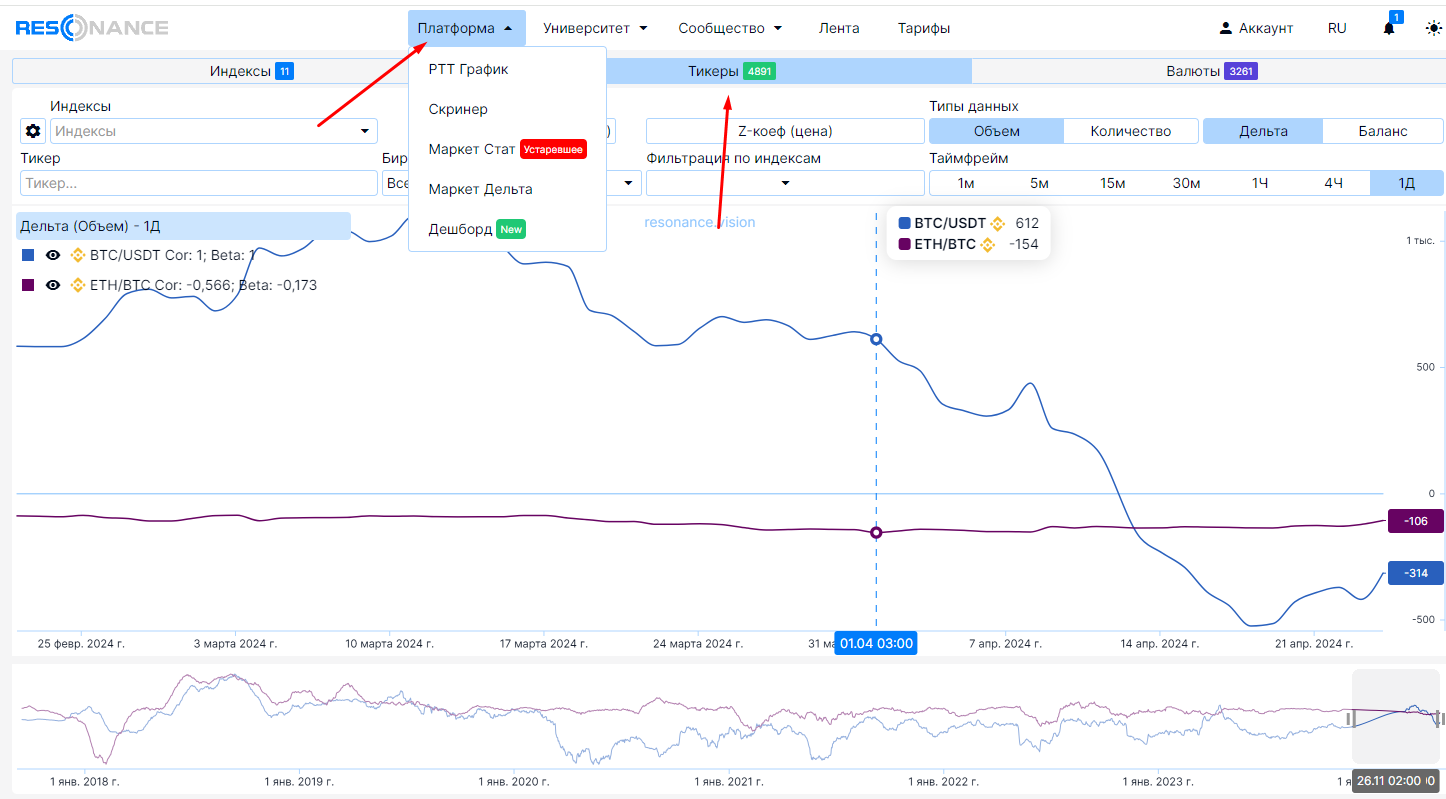Toggle visibility of BTC/USDT series
The width and height of the screenshot is (1446, 799).
pos(53,255)
